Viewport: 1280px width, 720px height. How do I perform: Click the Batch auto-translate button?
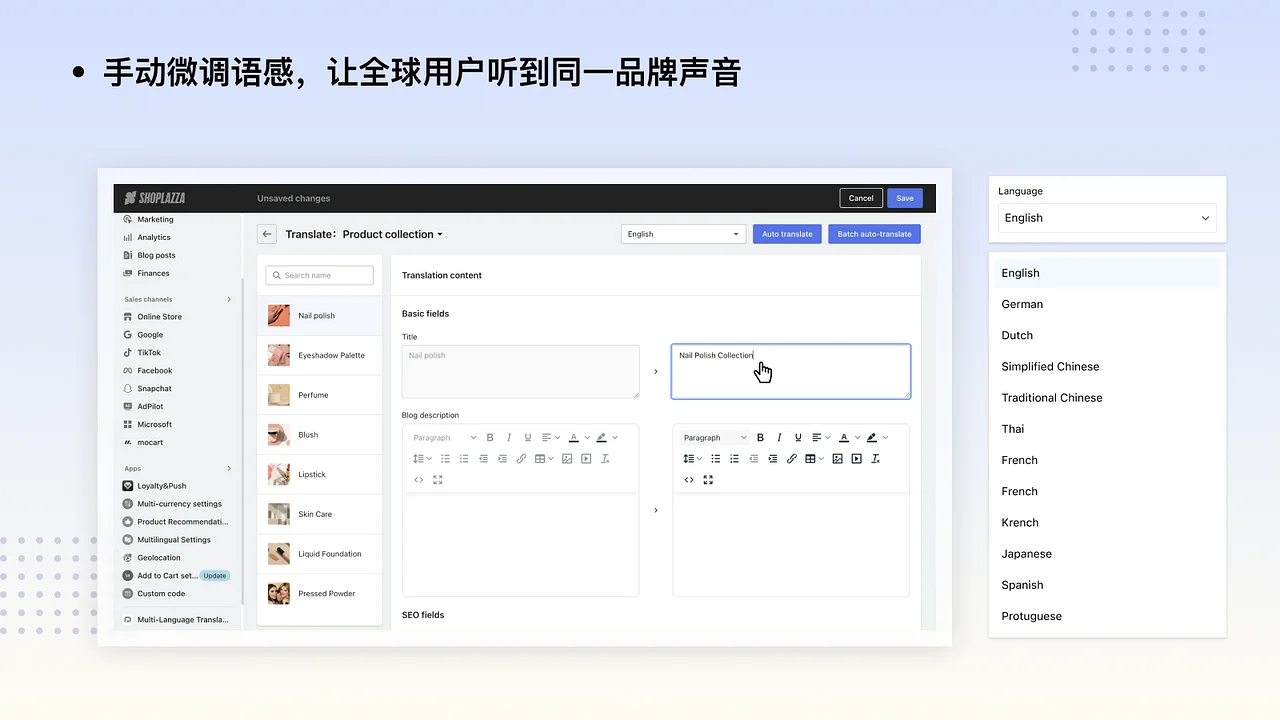click(874, 233)
